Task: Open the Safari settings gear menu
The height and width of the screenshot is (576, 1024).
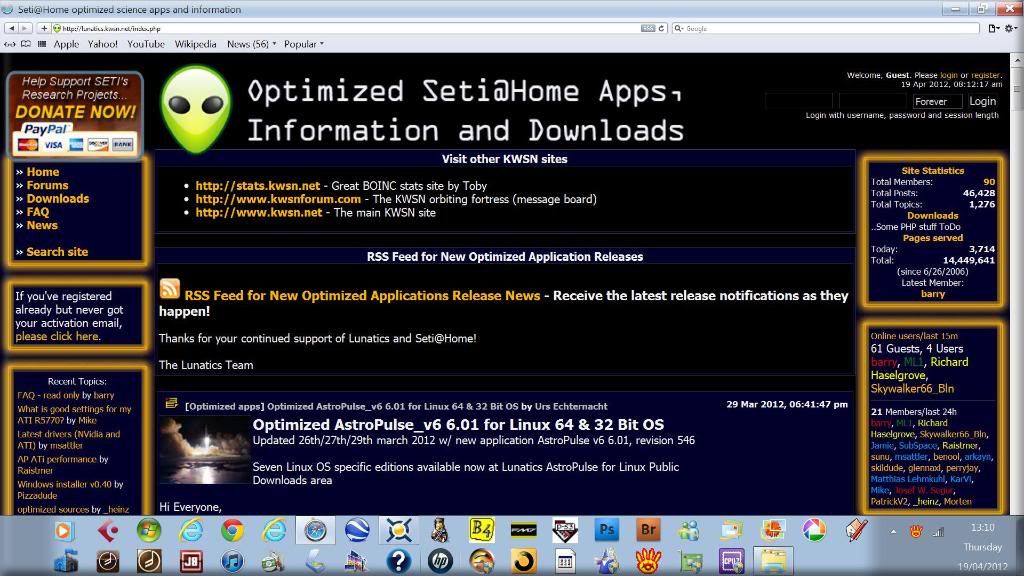Action: click(1011, 28)
